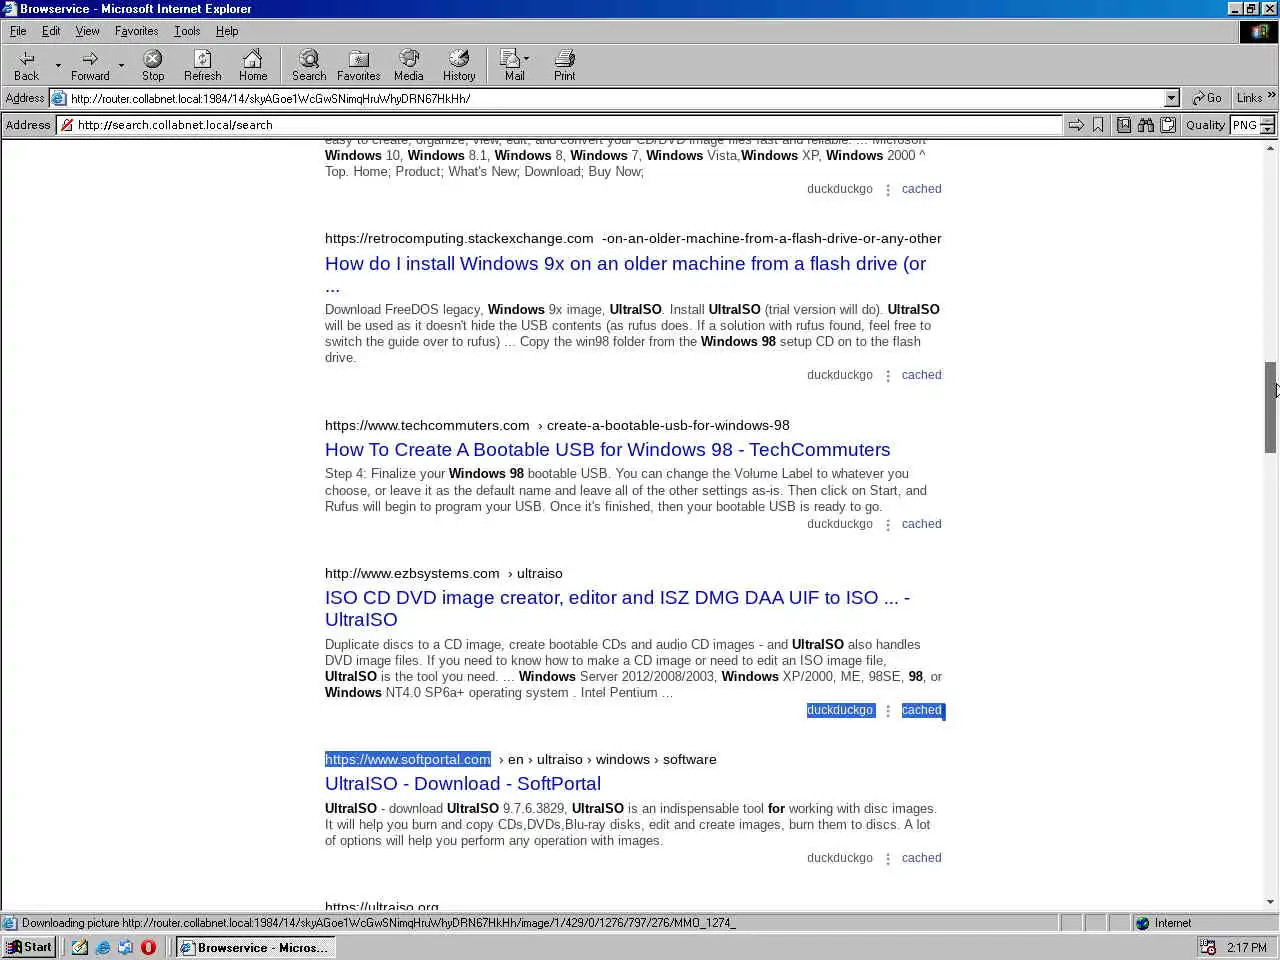Open the Media pane
This screenshot has height=960, width=1280.
(408, 65)
